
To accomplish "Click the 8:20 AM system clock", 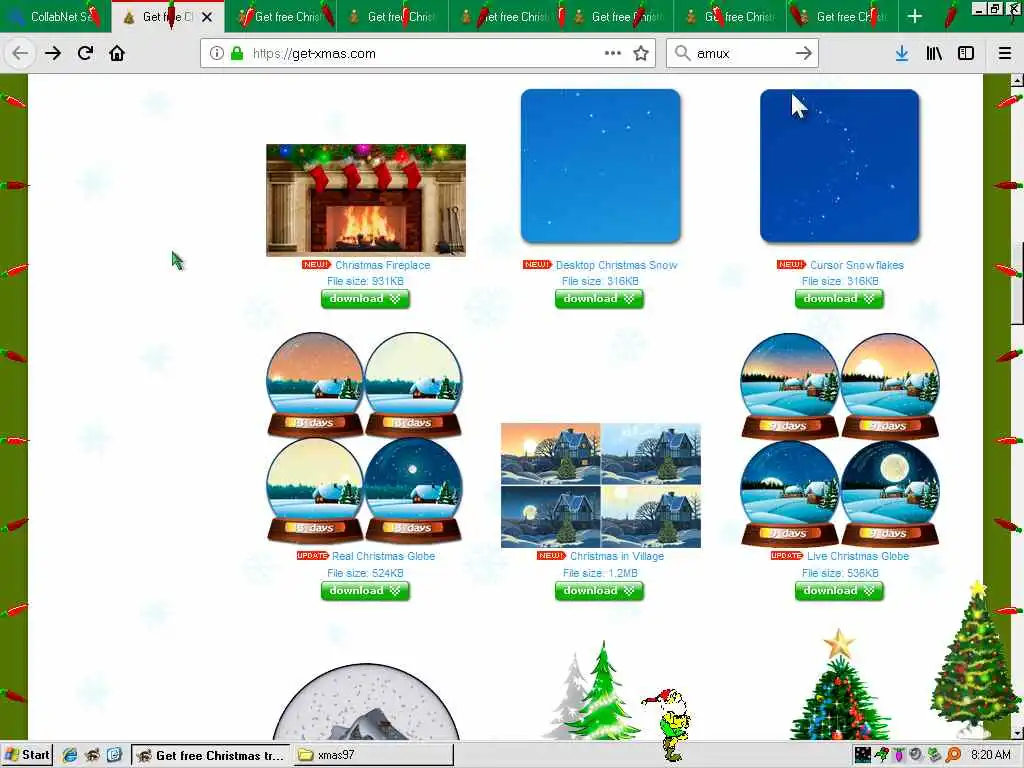I will (991, 755).
